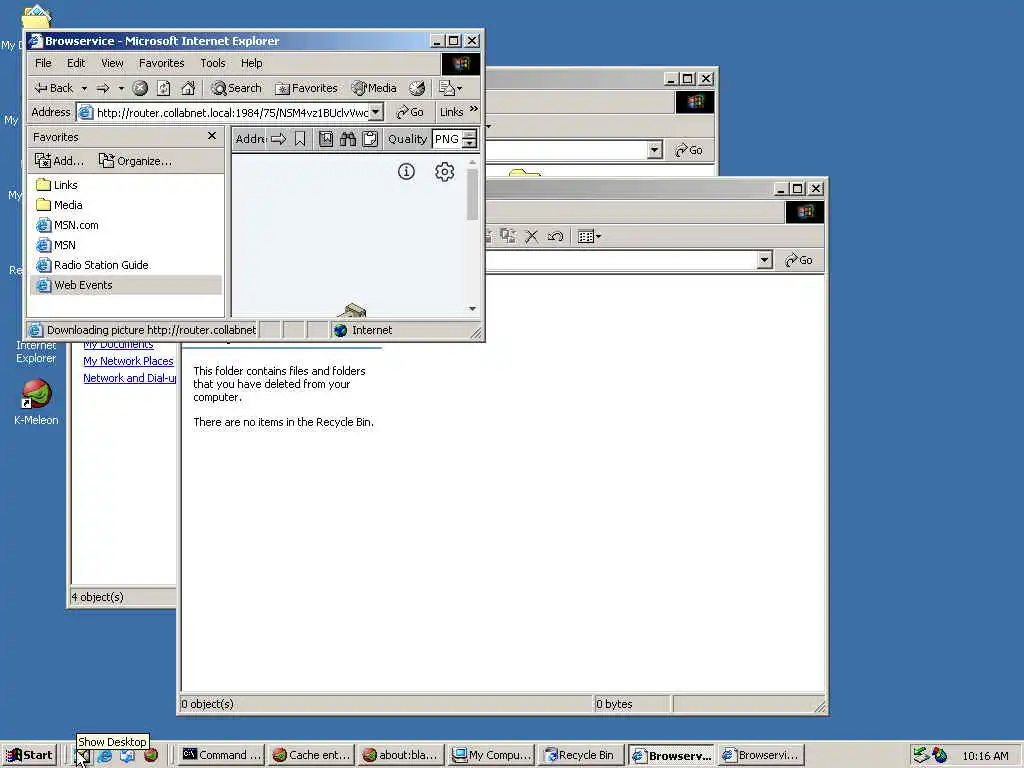Open the View menu
1024x768 pixels.
tap(112, 63)
